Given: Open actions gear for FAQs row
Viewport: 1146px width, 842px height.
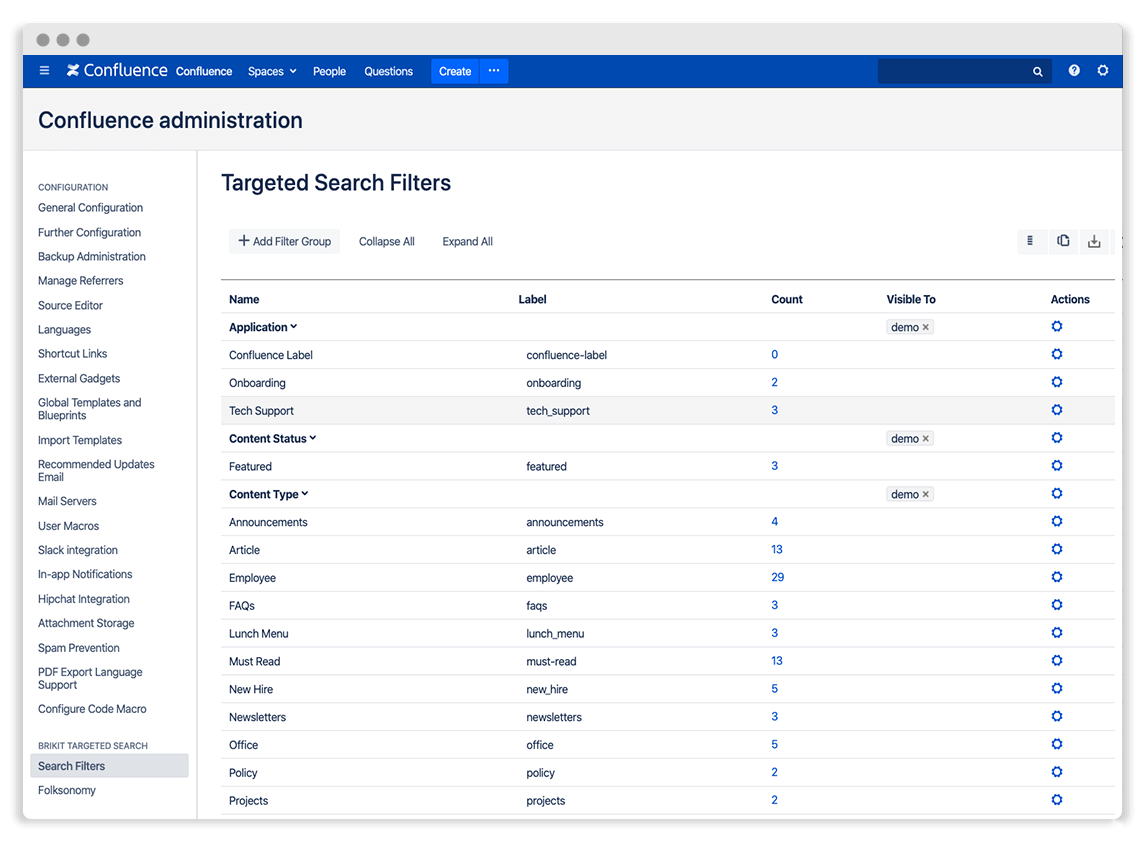Looking at the screenshot, I should [x=1057, y=604].
